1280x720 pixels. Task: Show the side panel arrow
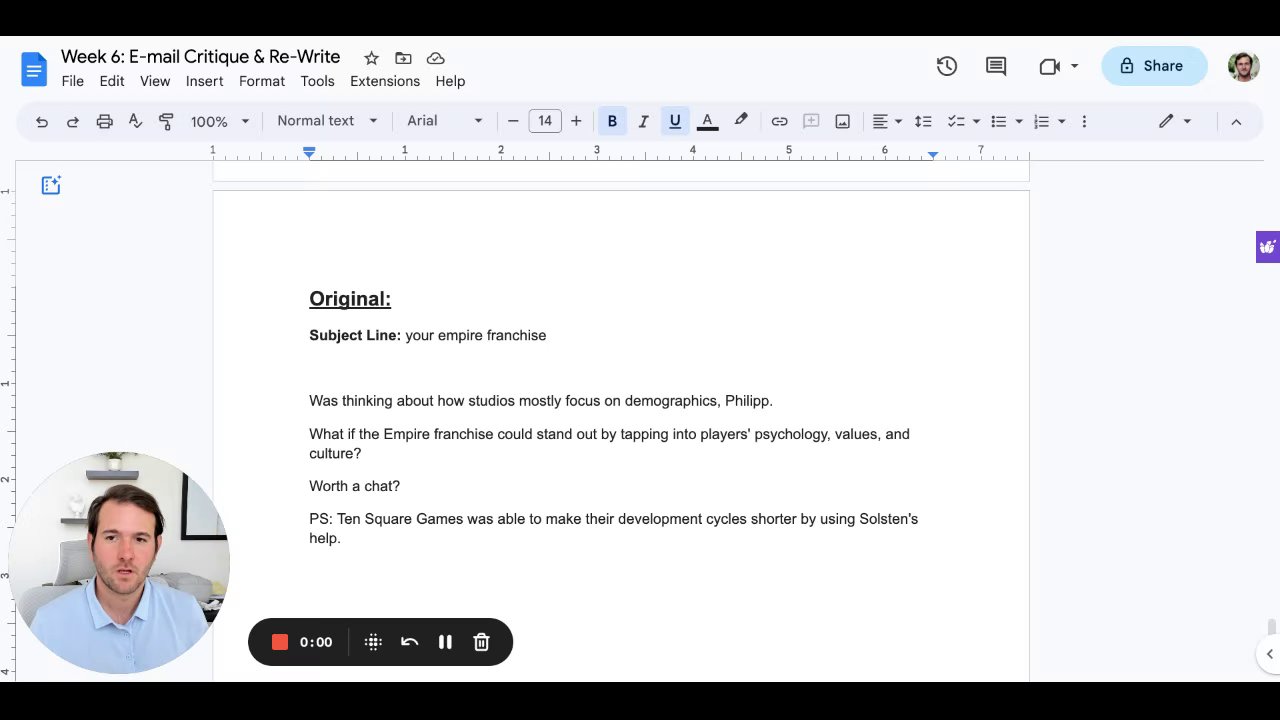[x=1269, y=654]
